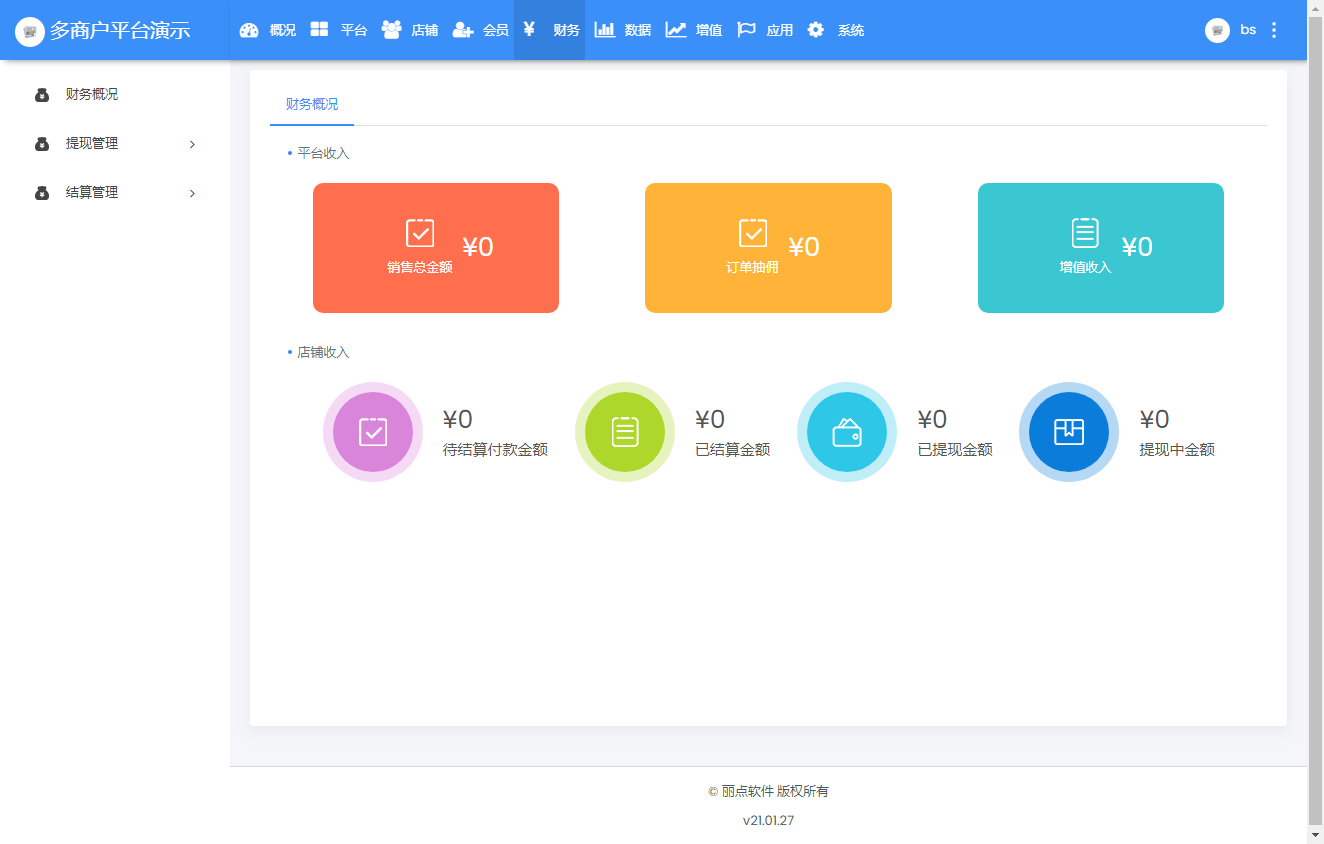Click the 店铺 people group icon
The width and height of the screenshot is (1324, 844).
point(391,29)
